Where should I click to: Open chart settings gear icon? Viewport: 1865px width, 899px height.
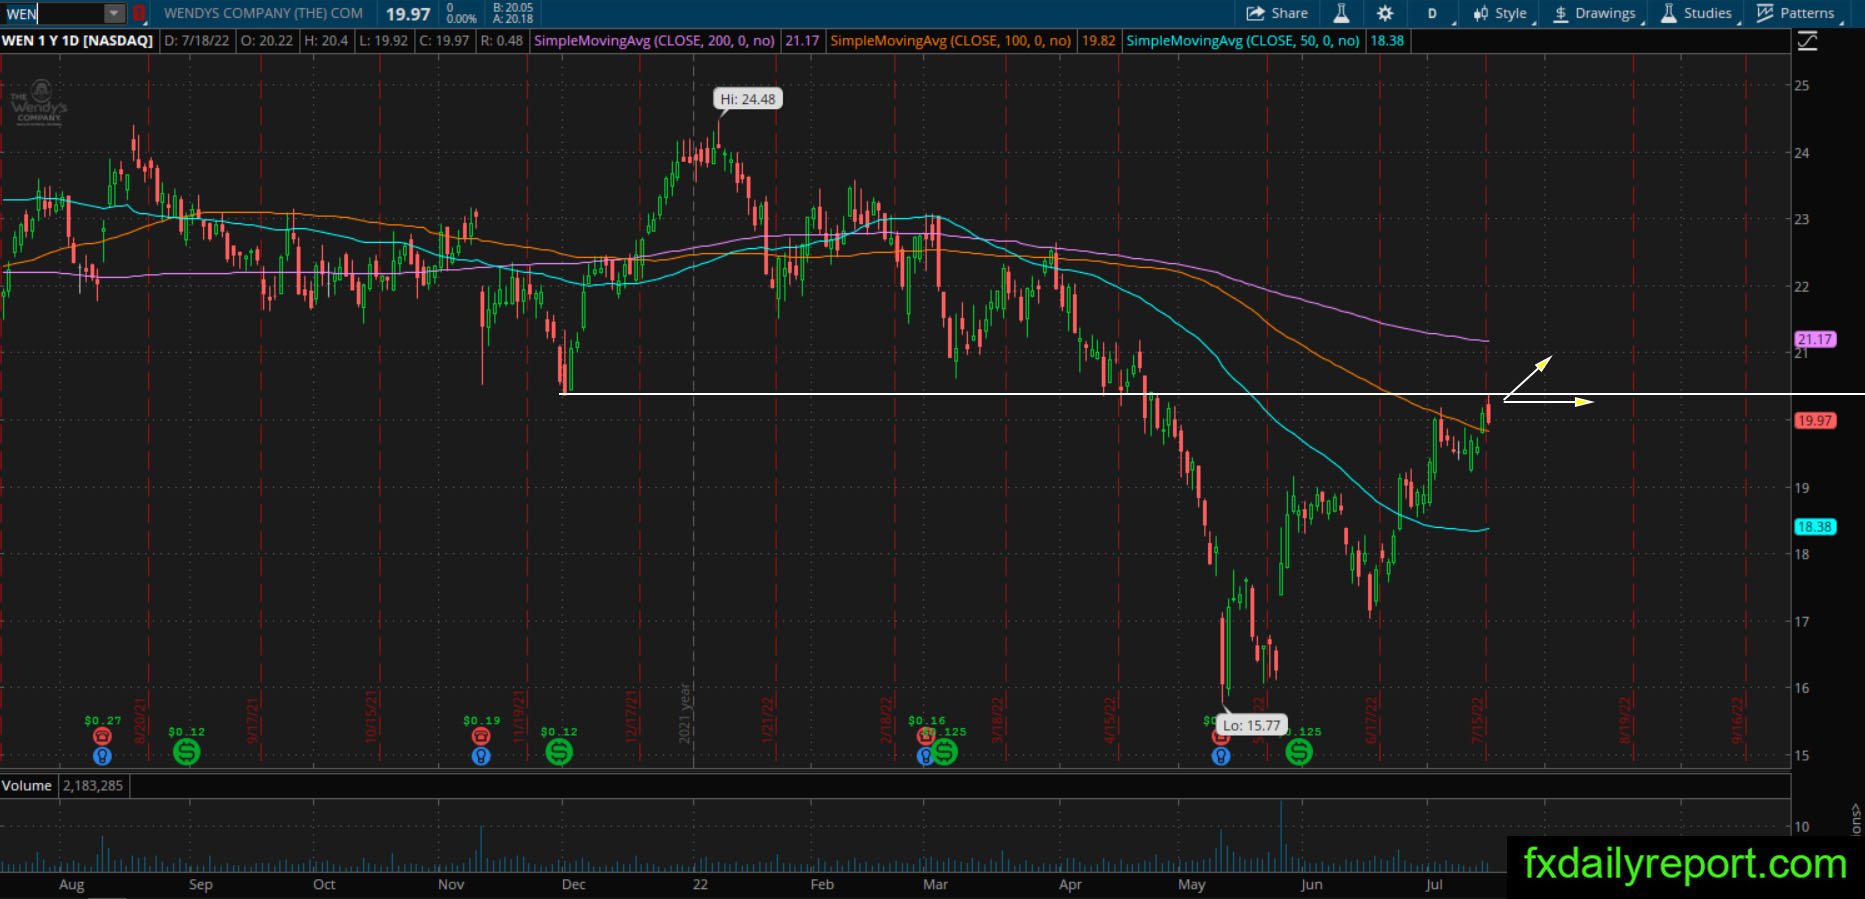(x=1385, y=13)
